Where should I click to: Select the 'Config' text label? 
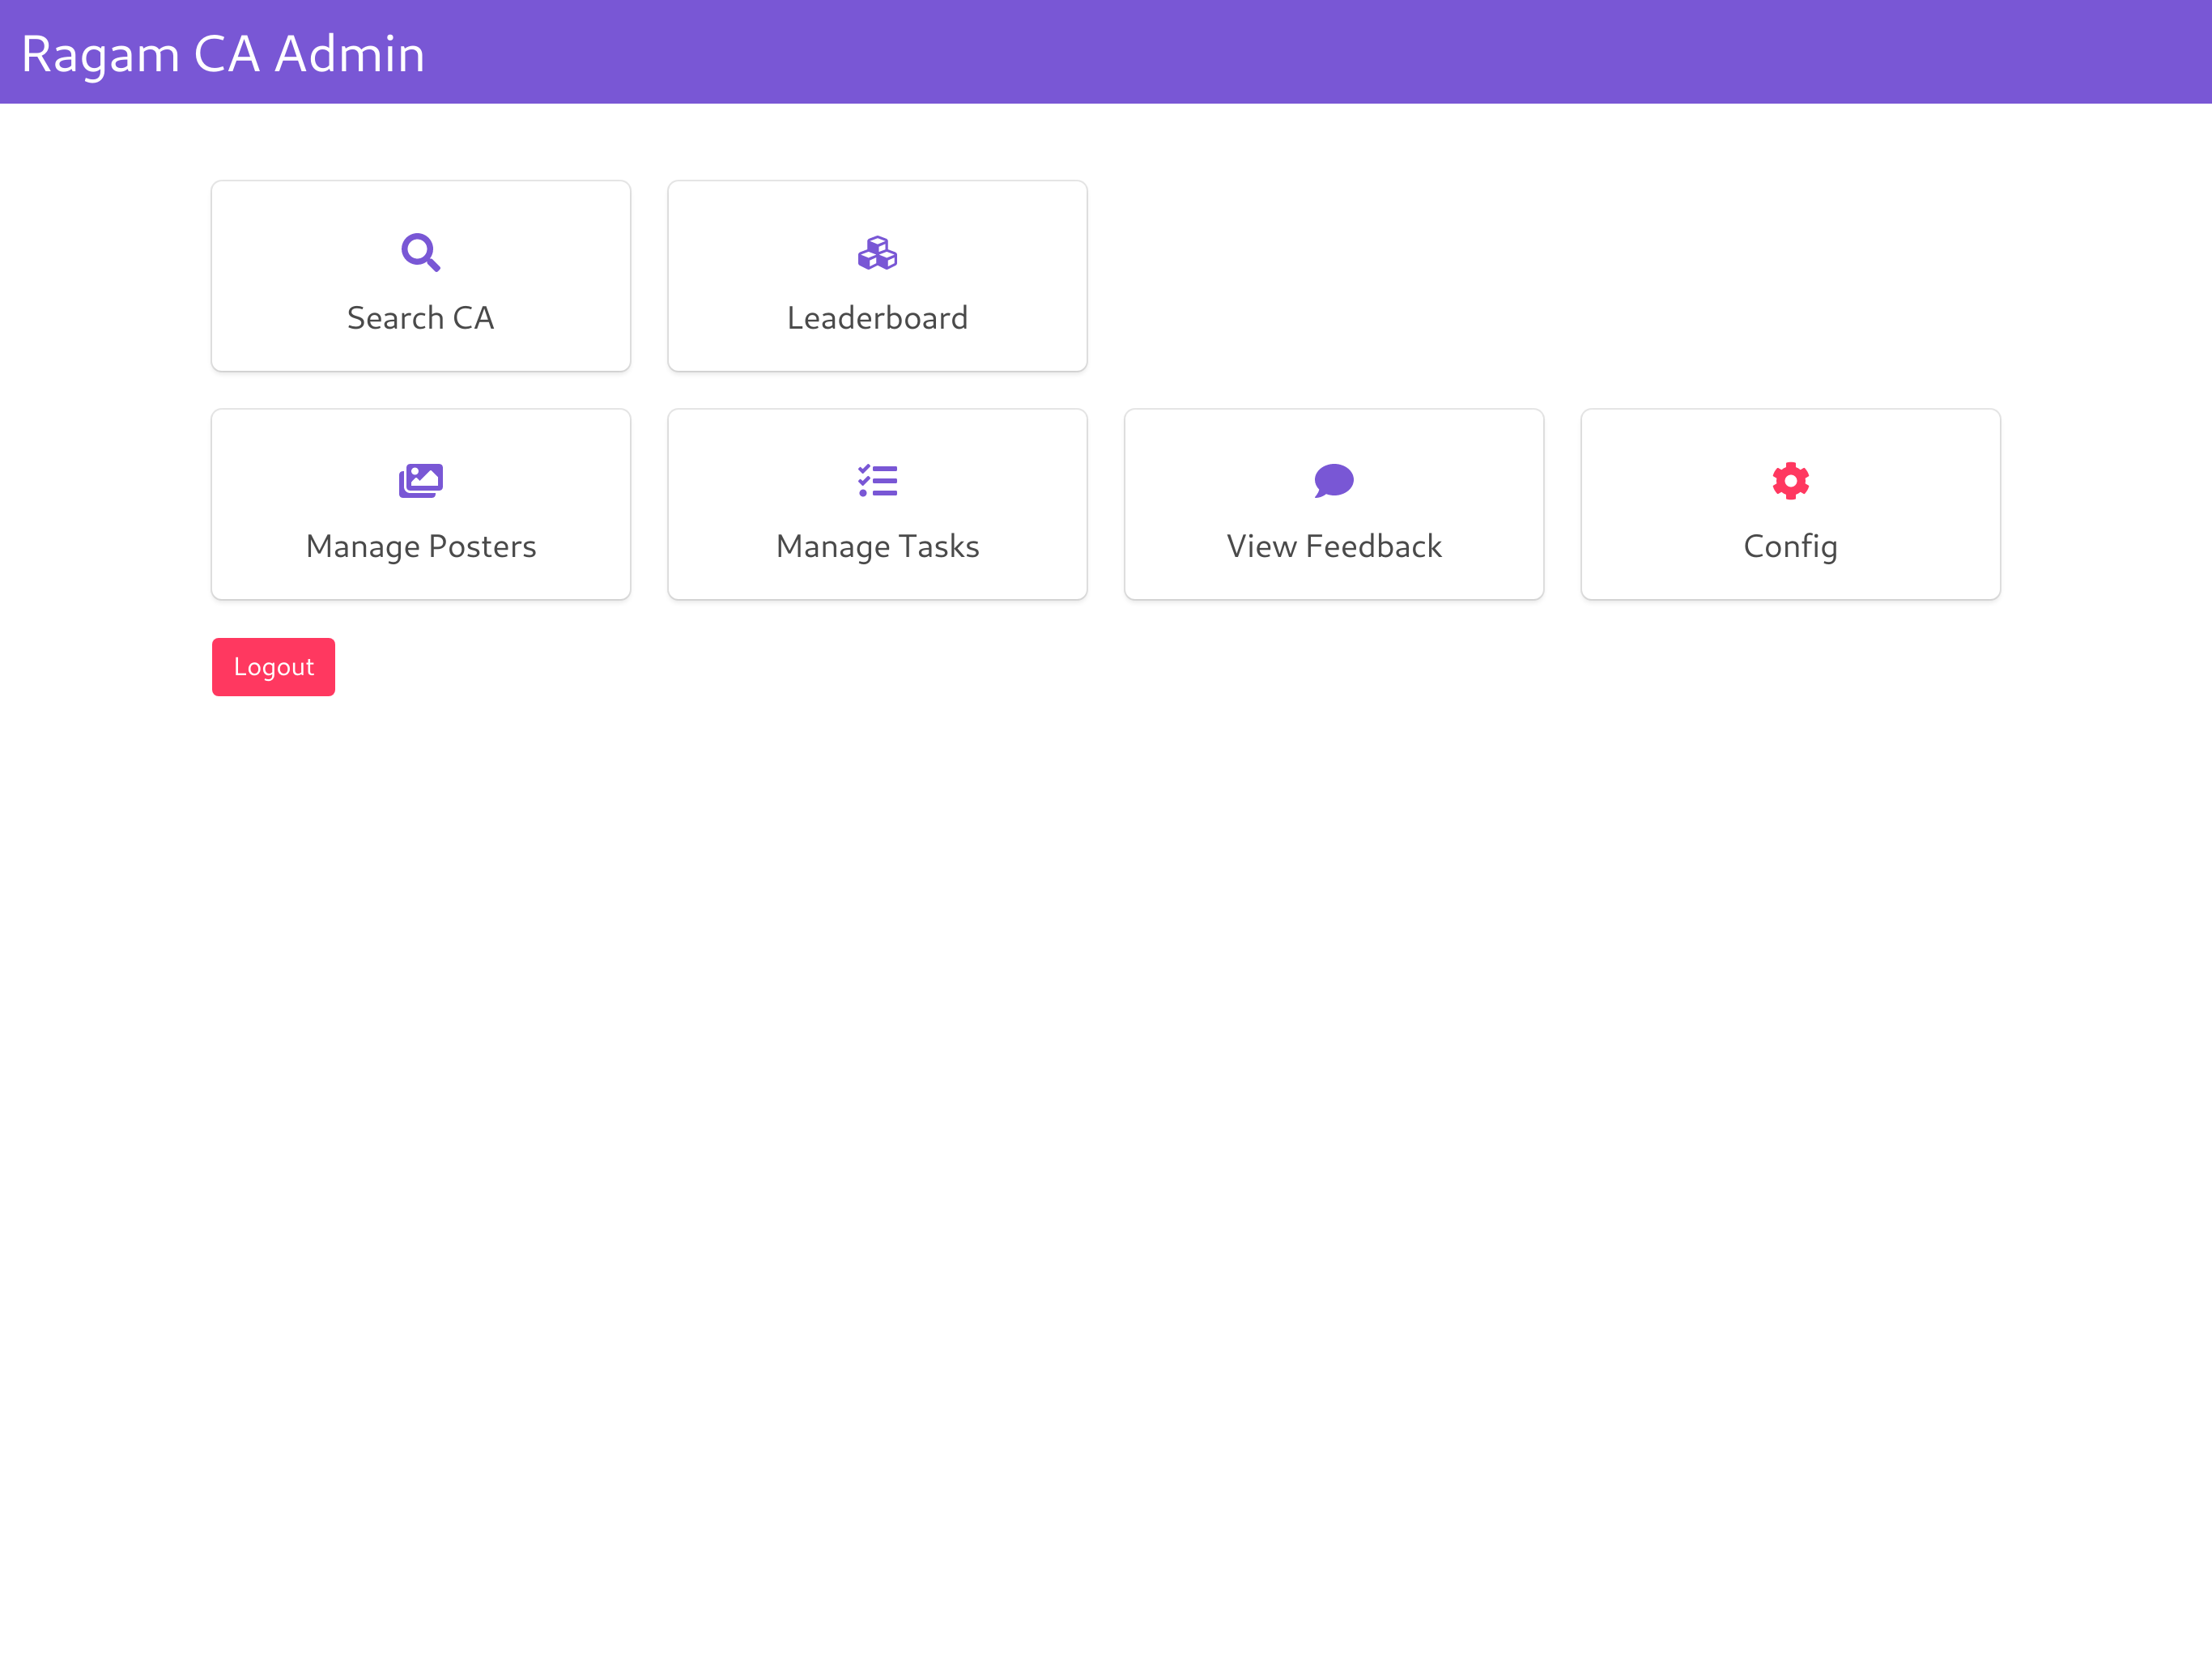[1790, 546]
